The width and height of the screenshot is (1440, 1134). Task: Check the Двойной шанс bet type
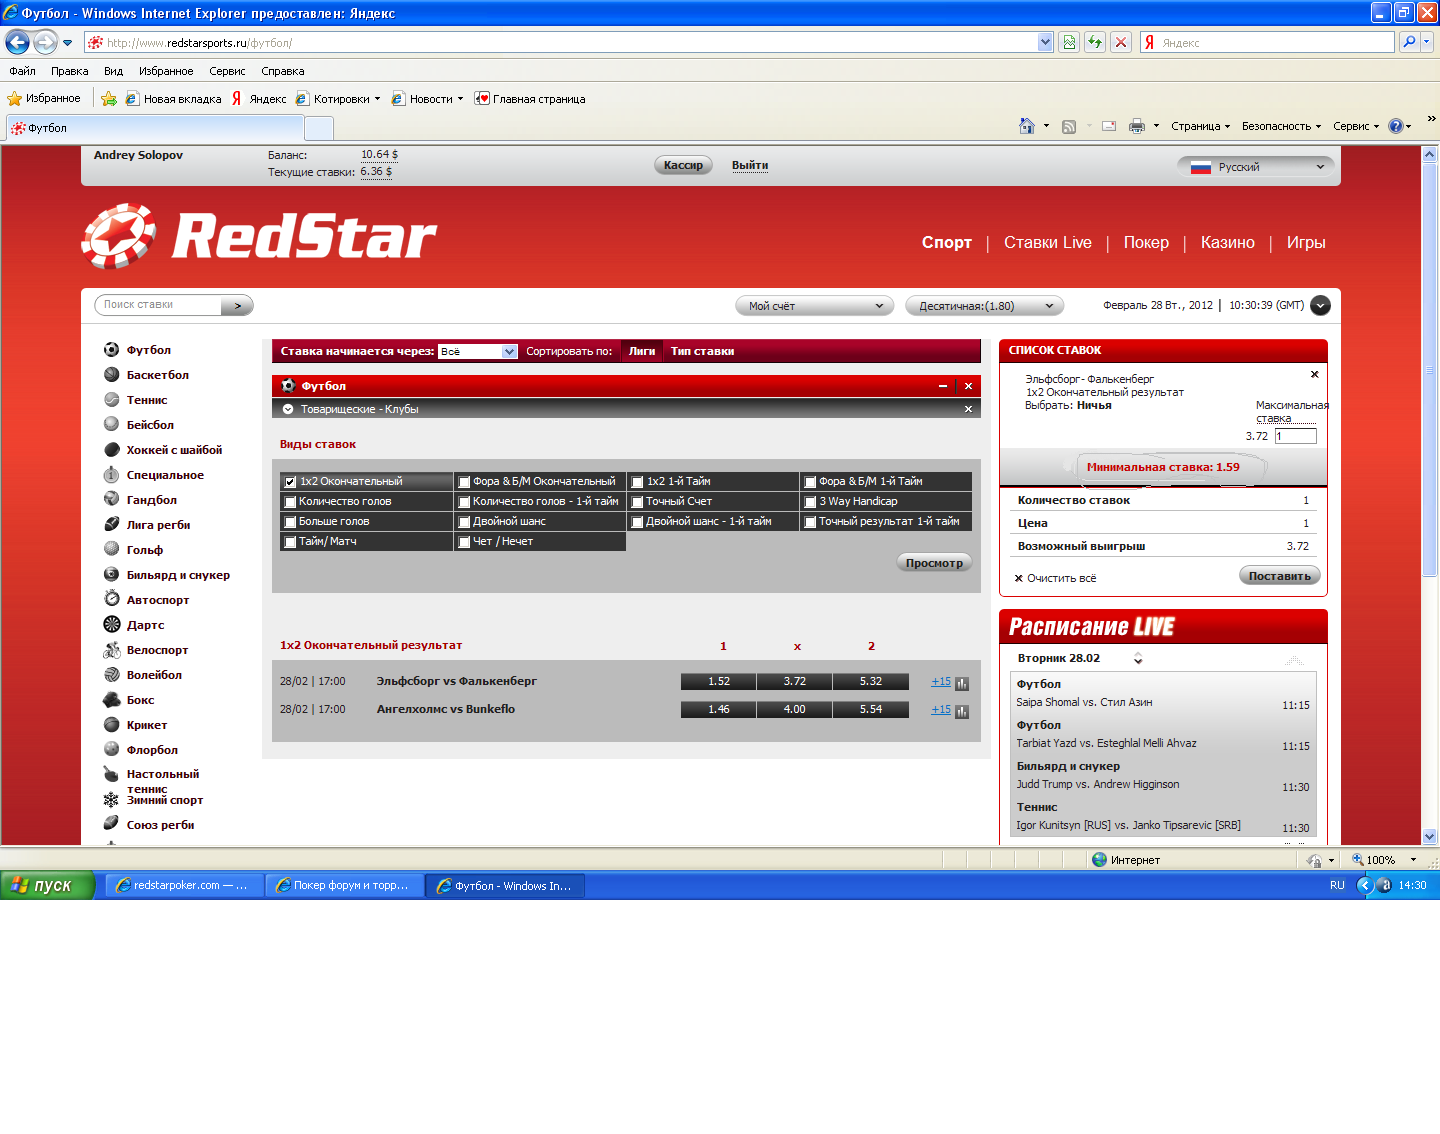pos(464,522)
